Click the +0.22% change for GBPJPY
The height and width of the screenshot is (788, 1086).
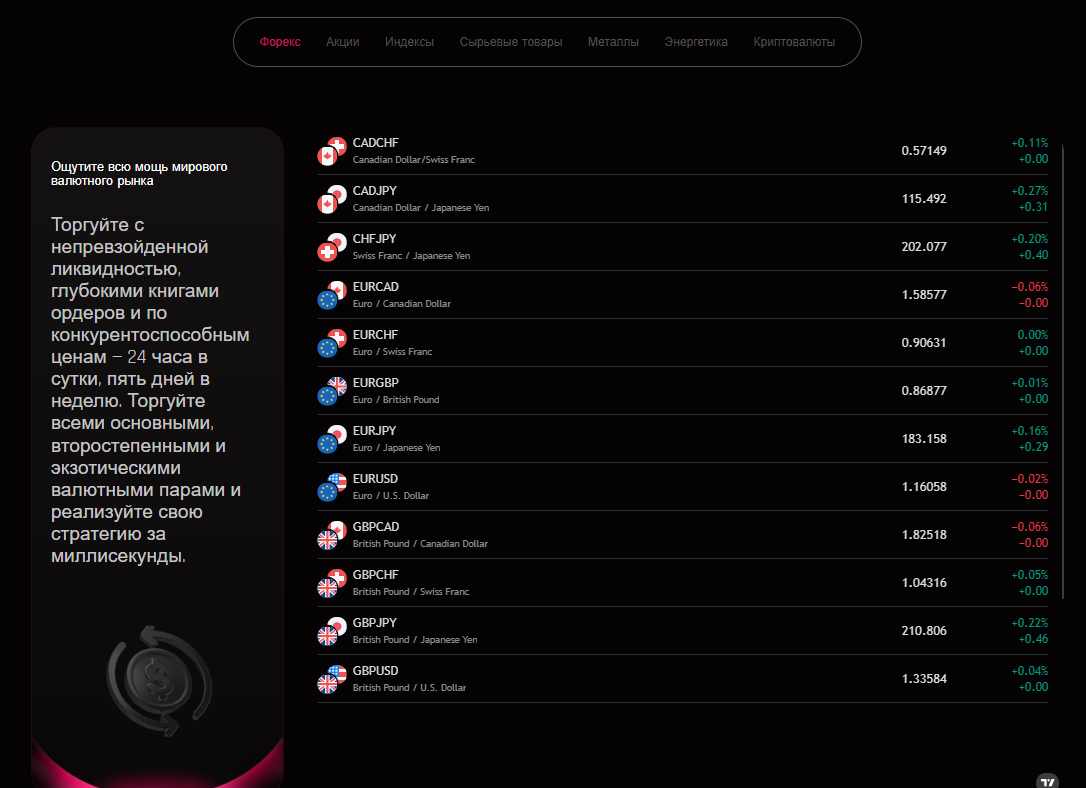[x=1029, y=623]
